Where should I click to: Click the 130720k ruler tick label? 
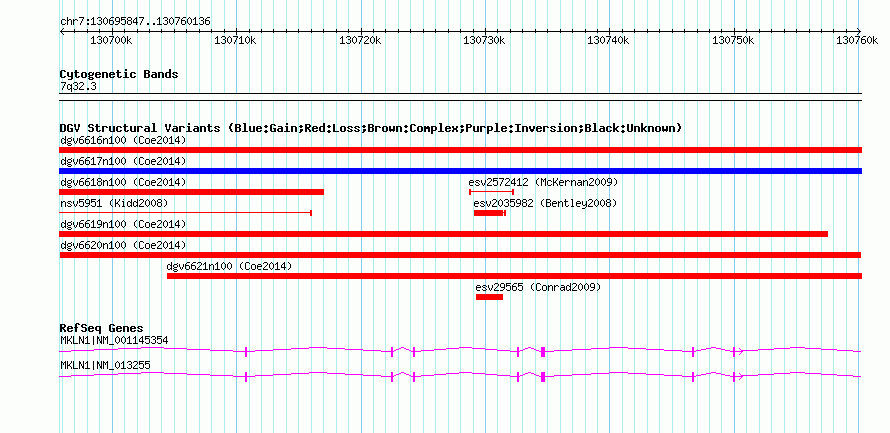(360, 40)
